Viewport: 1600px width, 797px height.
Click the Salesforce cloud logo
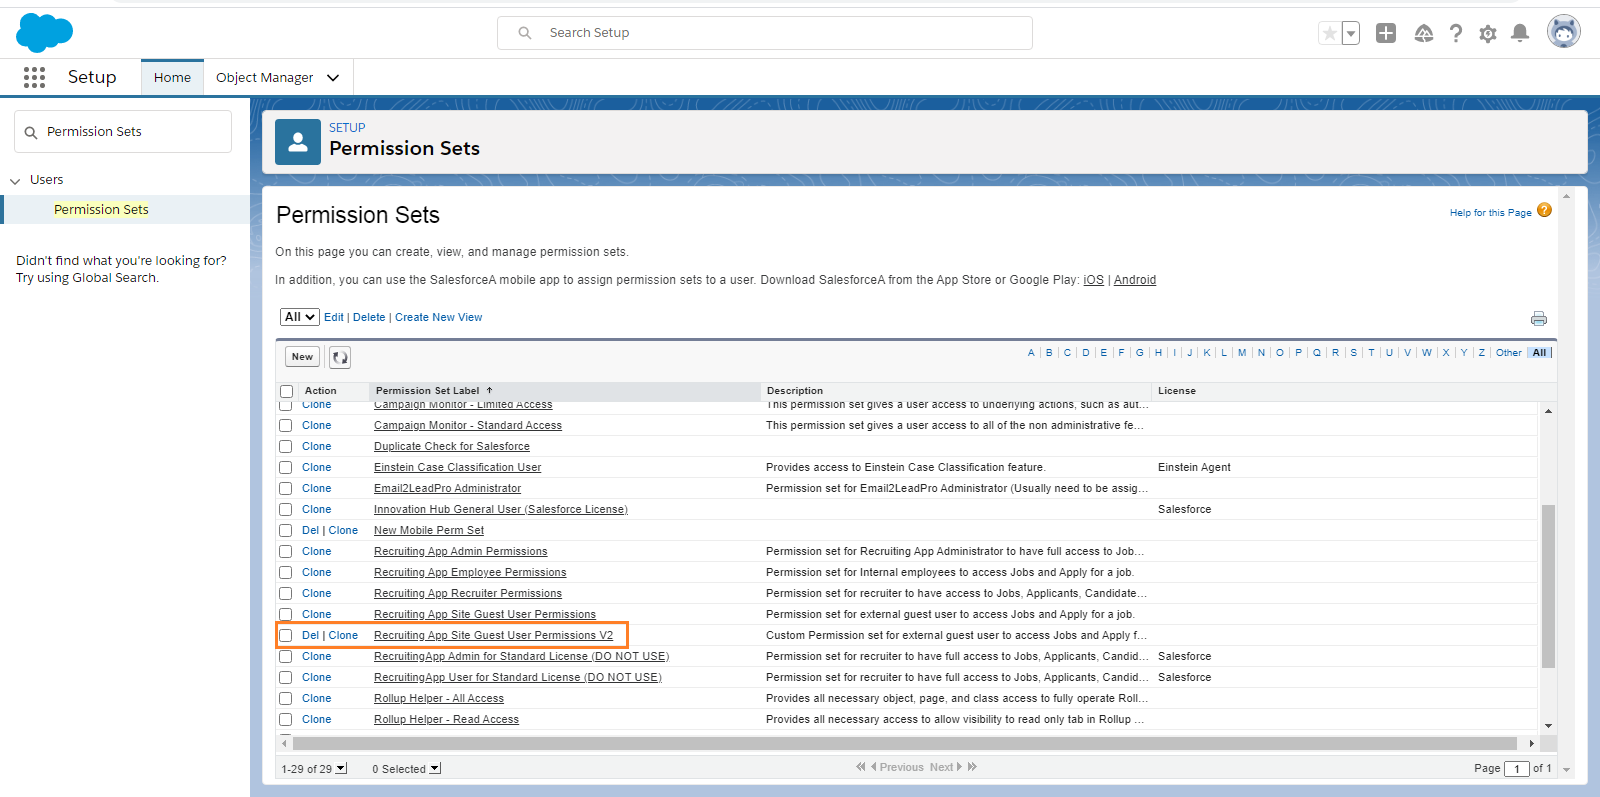[x=44, y=33]
